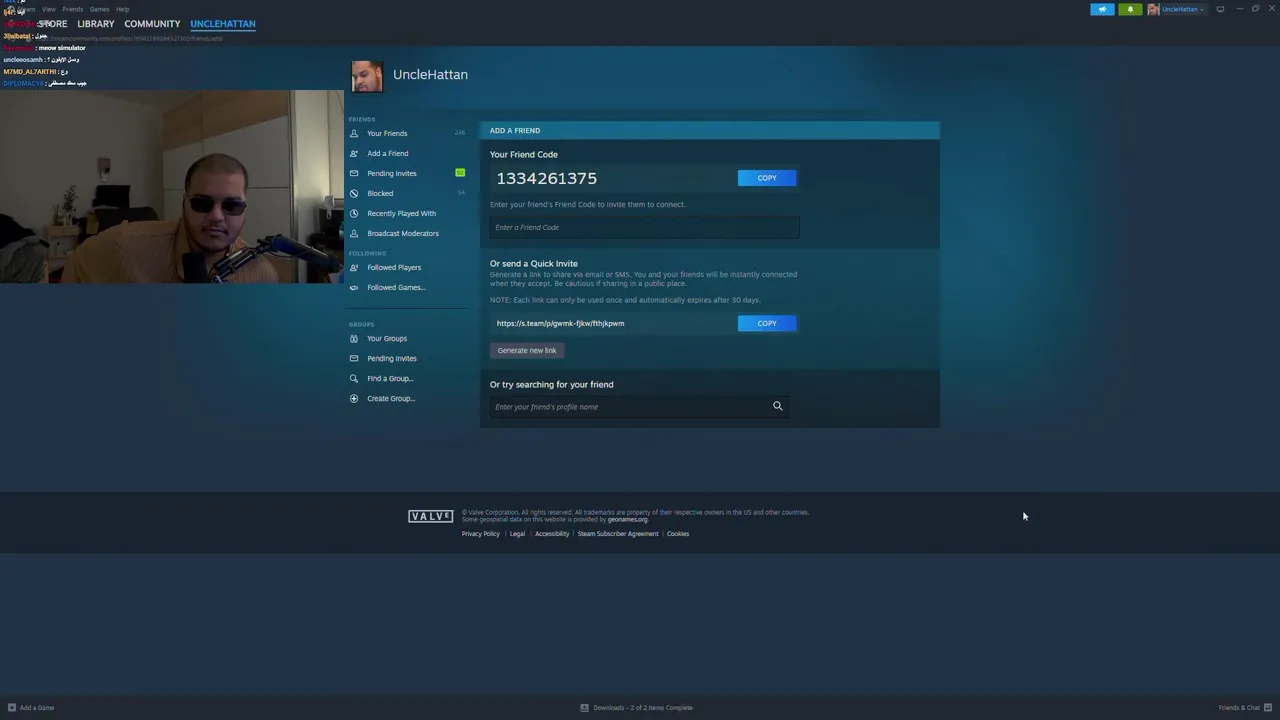The image size is (1280, 720).
Task: Open the Your Friends list
Action: (387, 133)
